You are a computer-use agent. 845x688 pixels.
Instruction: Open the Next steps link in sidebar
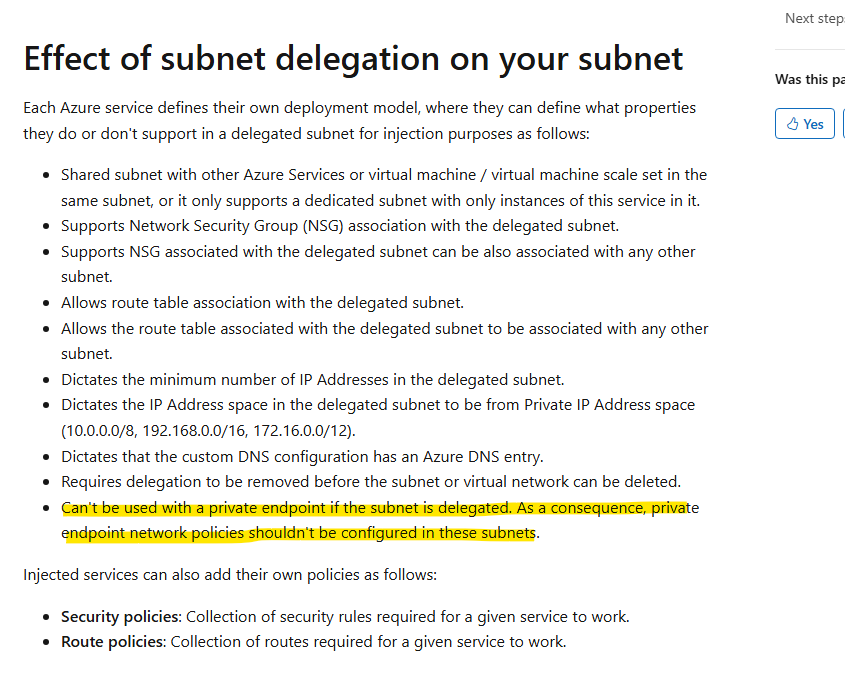[815, 18]
